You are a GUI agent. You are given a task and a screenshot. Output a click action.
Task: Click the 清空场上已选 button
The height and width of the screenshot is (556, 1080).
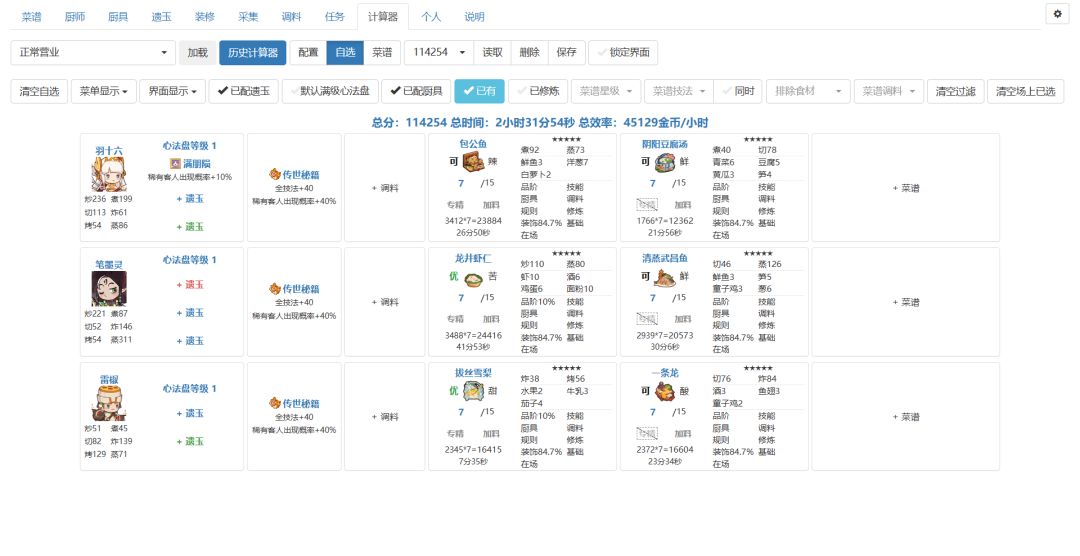pos(1026,91)
